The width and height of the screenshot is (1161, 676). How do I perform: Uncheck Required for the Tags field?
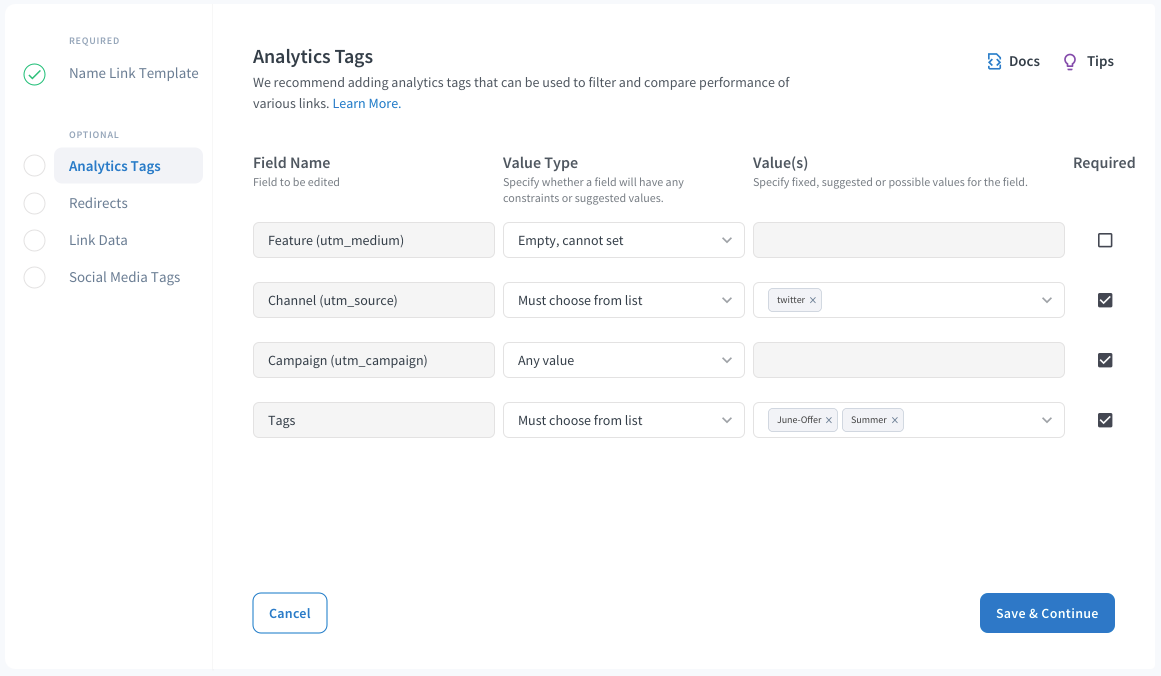point(1105,420)
